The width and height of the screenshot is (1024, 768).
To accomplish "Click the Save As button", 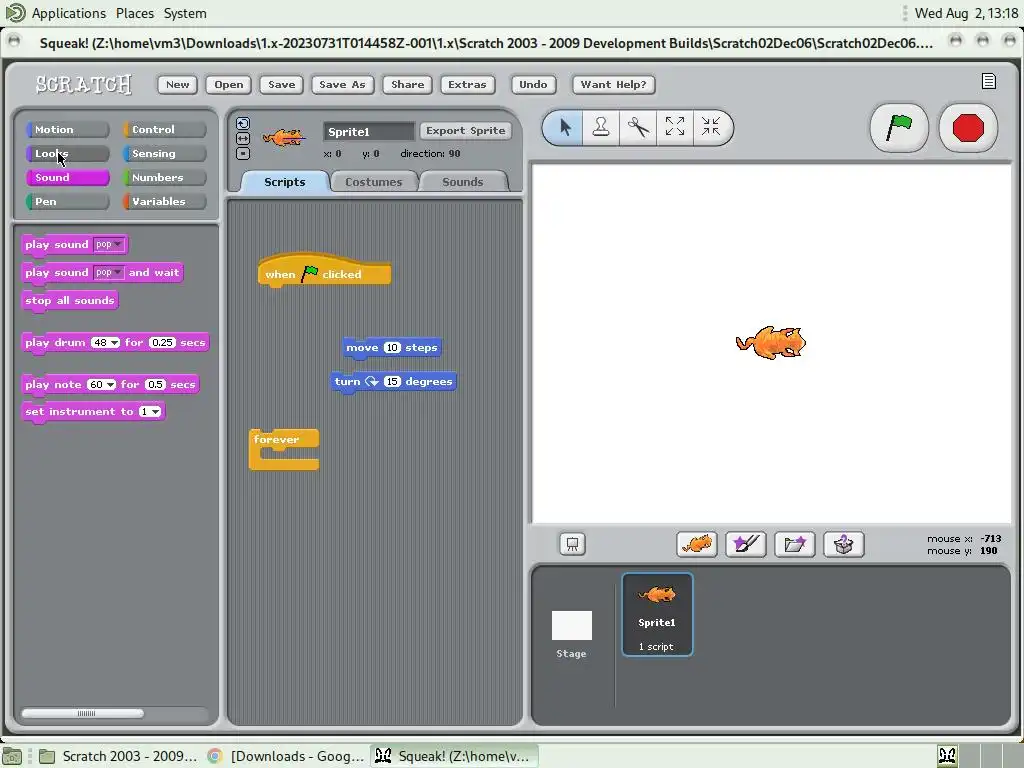I will [x=342, y=84].
